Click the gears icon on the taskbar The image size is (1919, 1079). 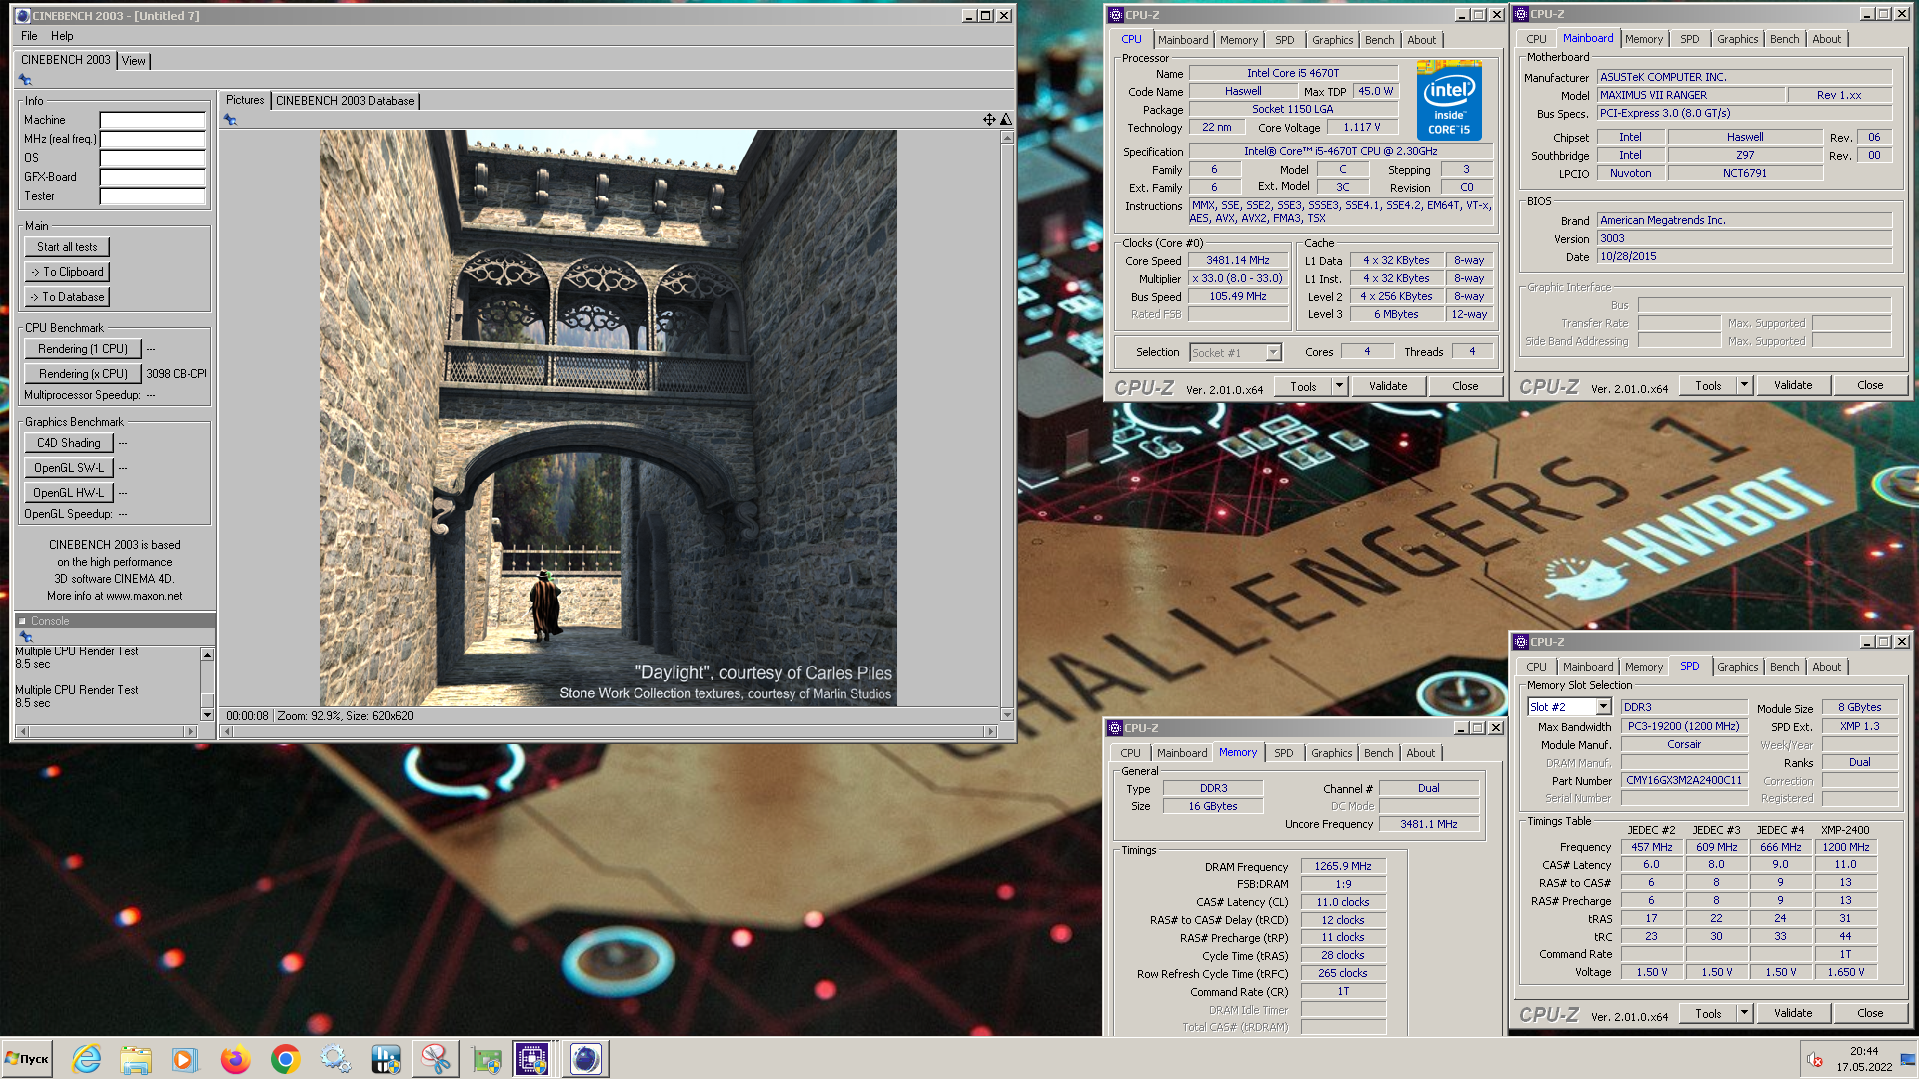(335, 1059)
